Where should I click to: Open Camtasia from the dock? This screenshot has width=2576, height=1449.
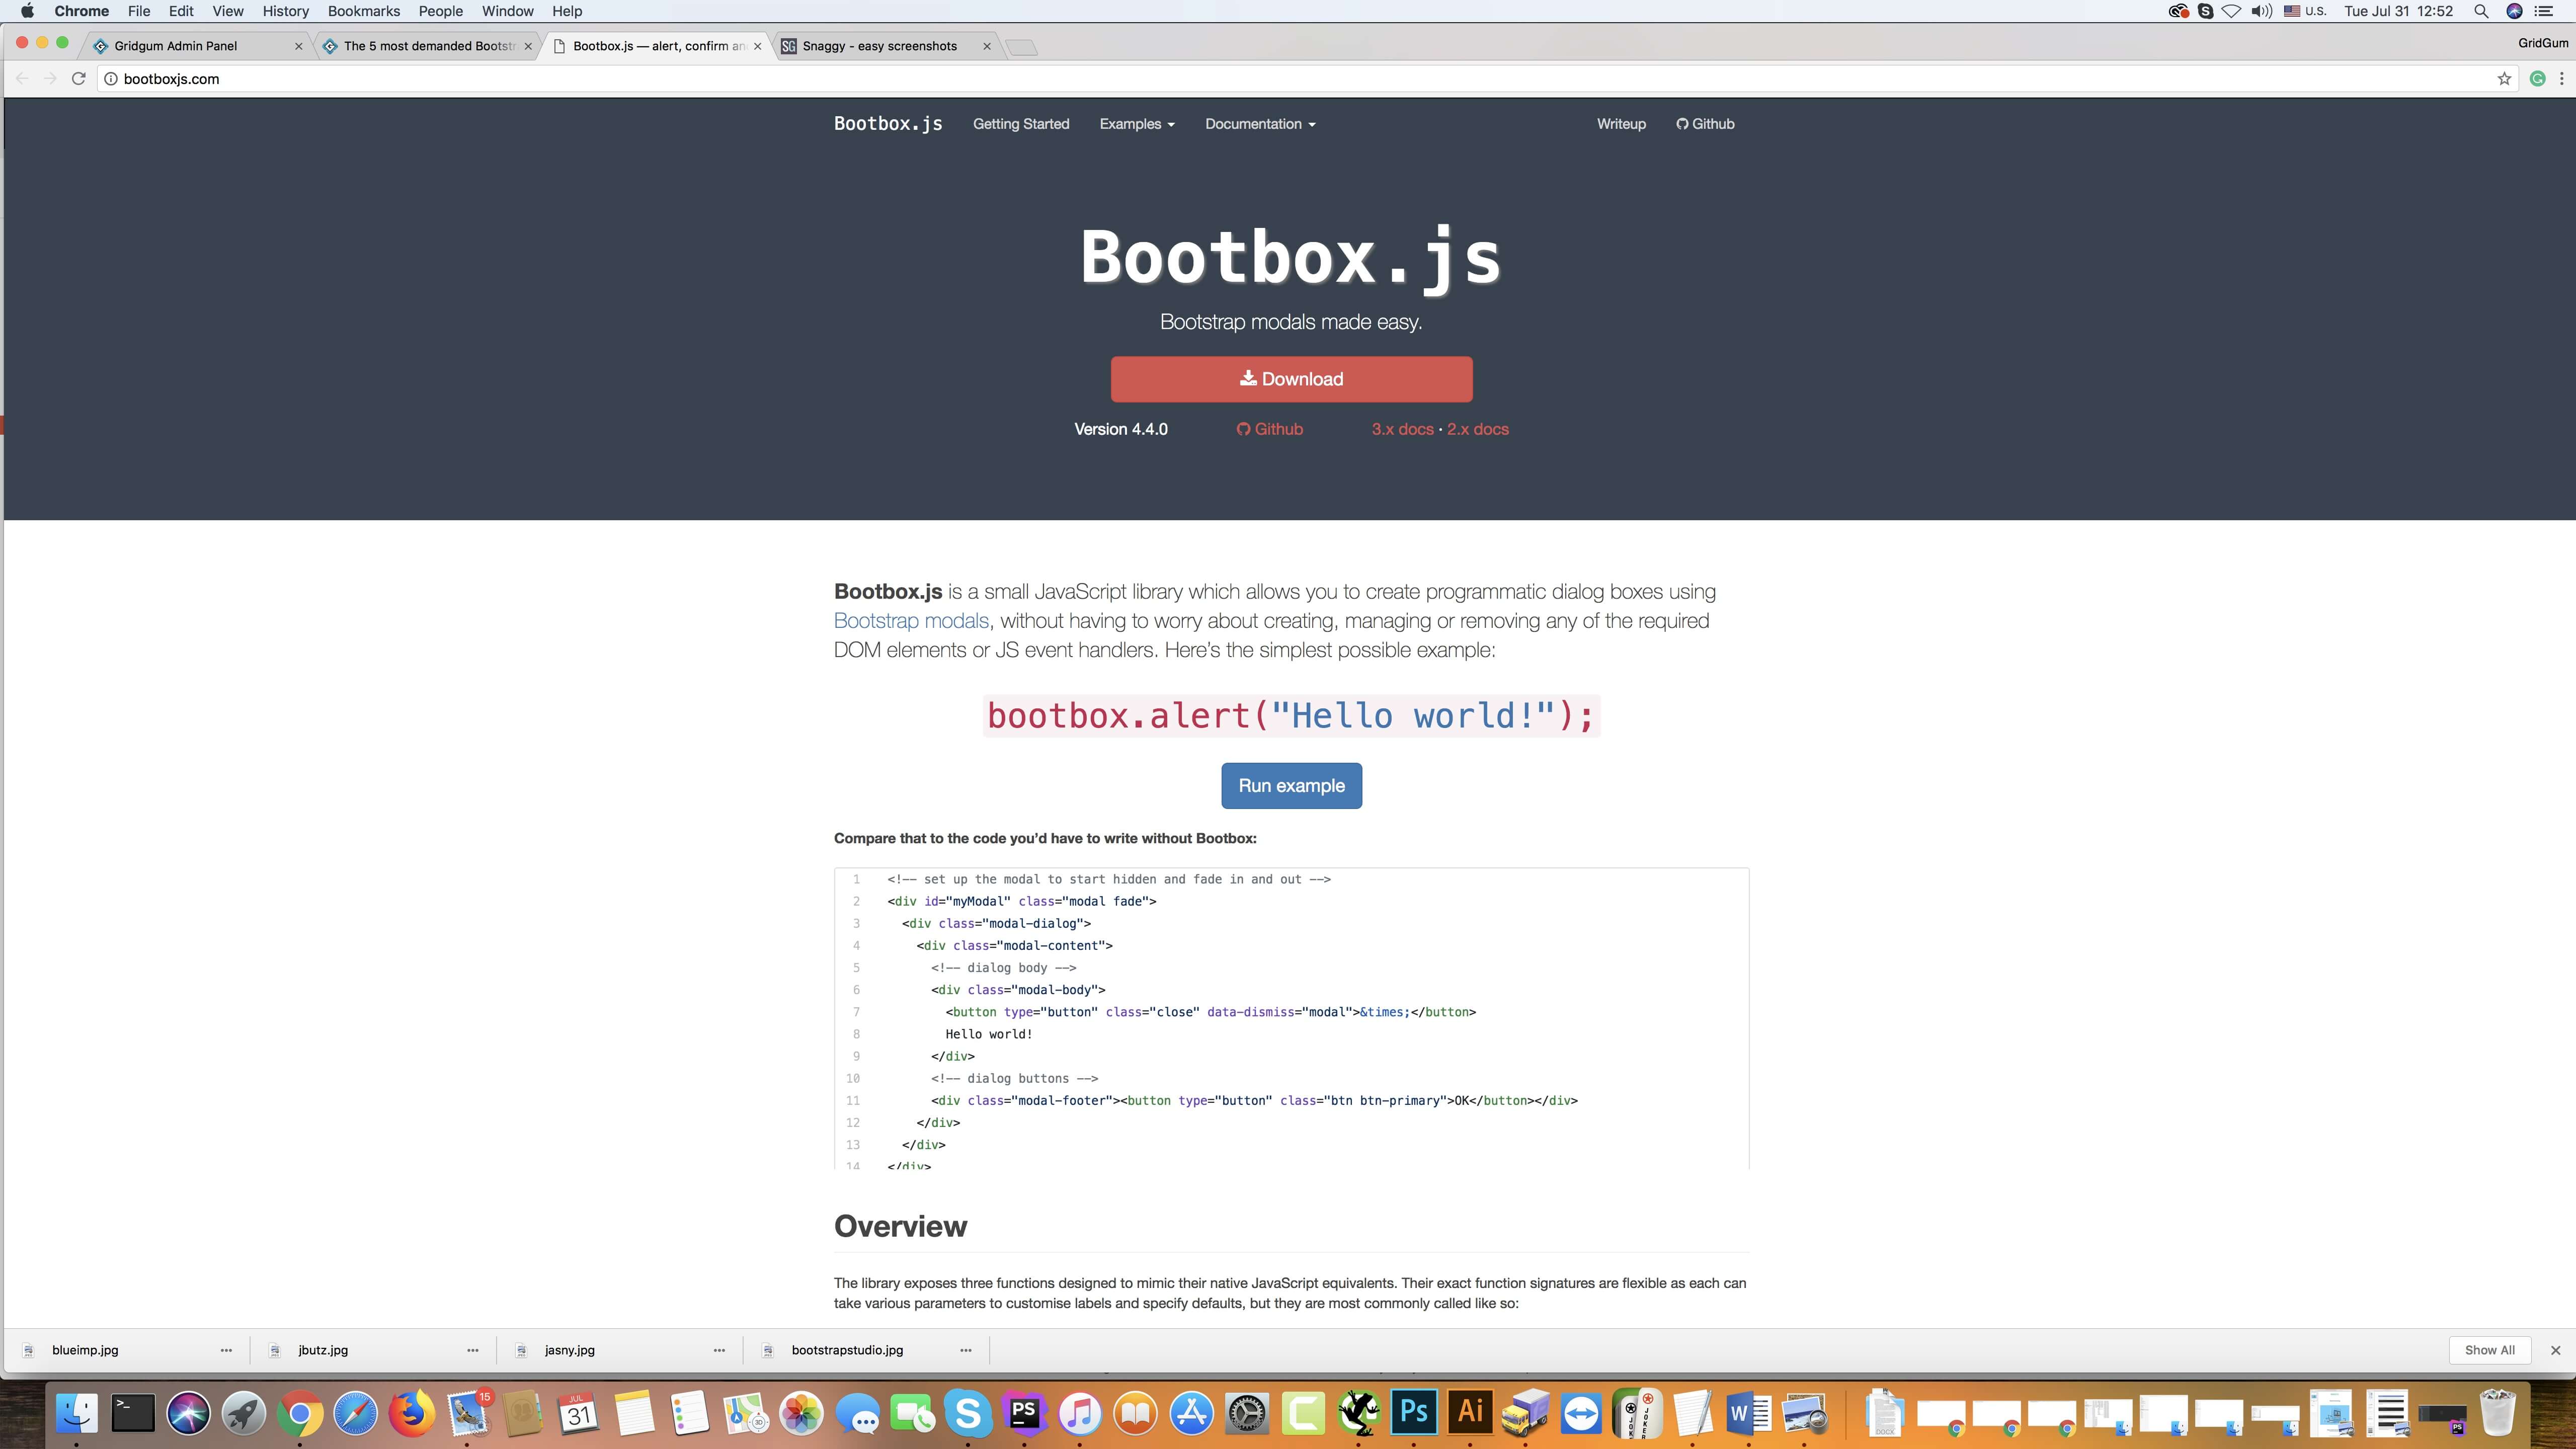click(1303, 1413)
